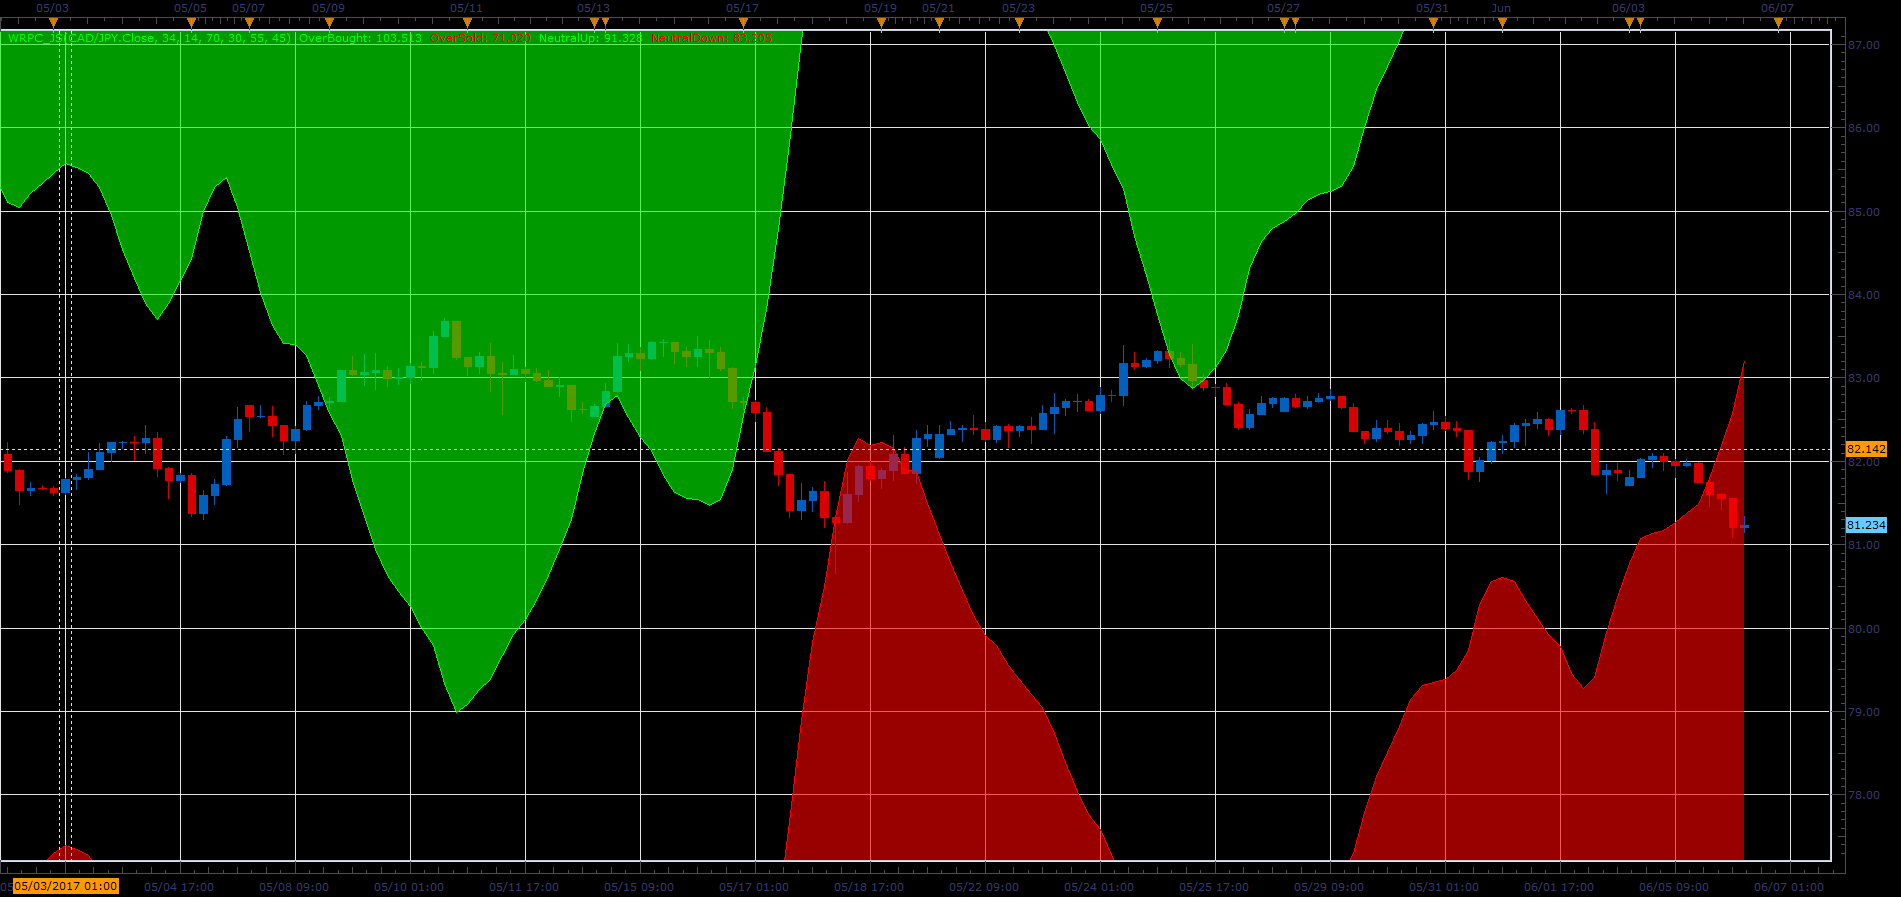Click the orange 82.142 price tag

point(1866,449)
